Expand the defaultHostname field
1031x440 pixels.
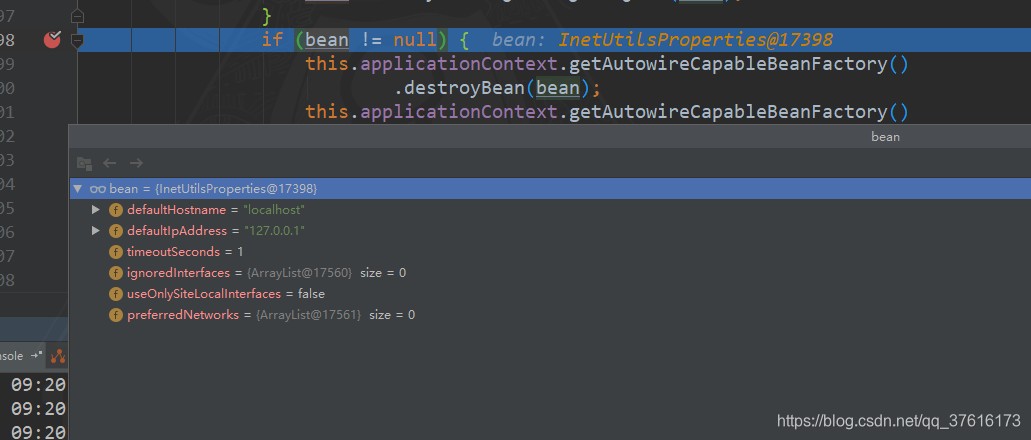click(95, 210)
